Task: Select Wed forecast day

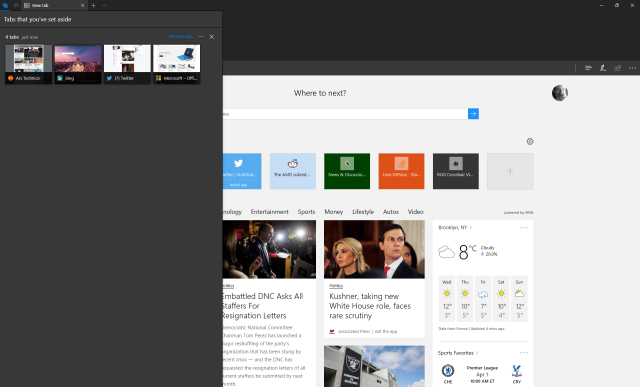Action: click(x=447, y=299)
